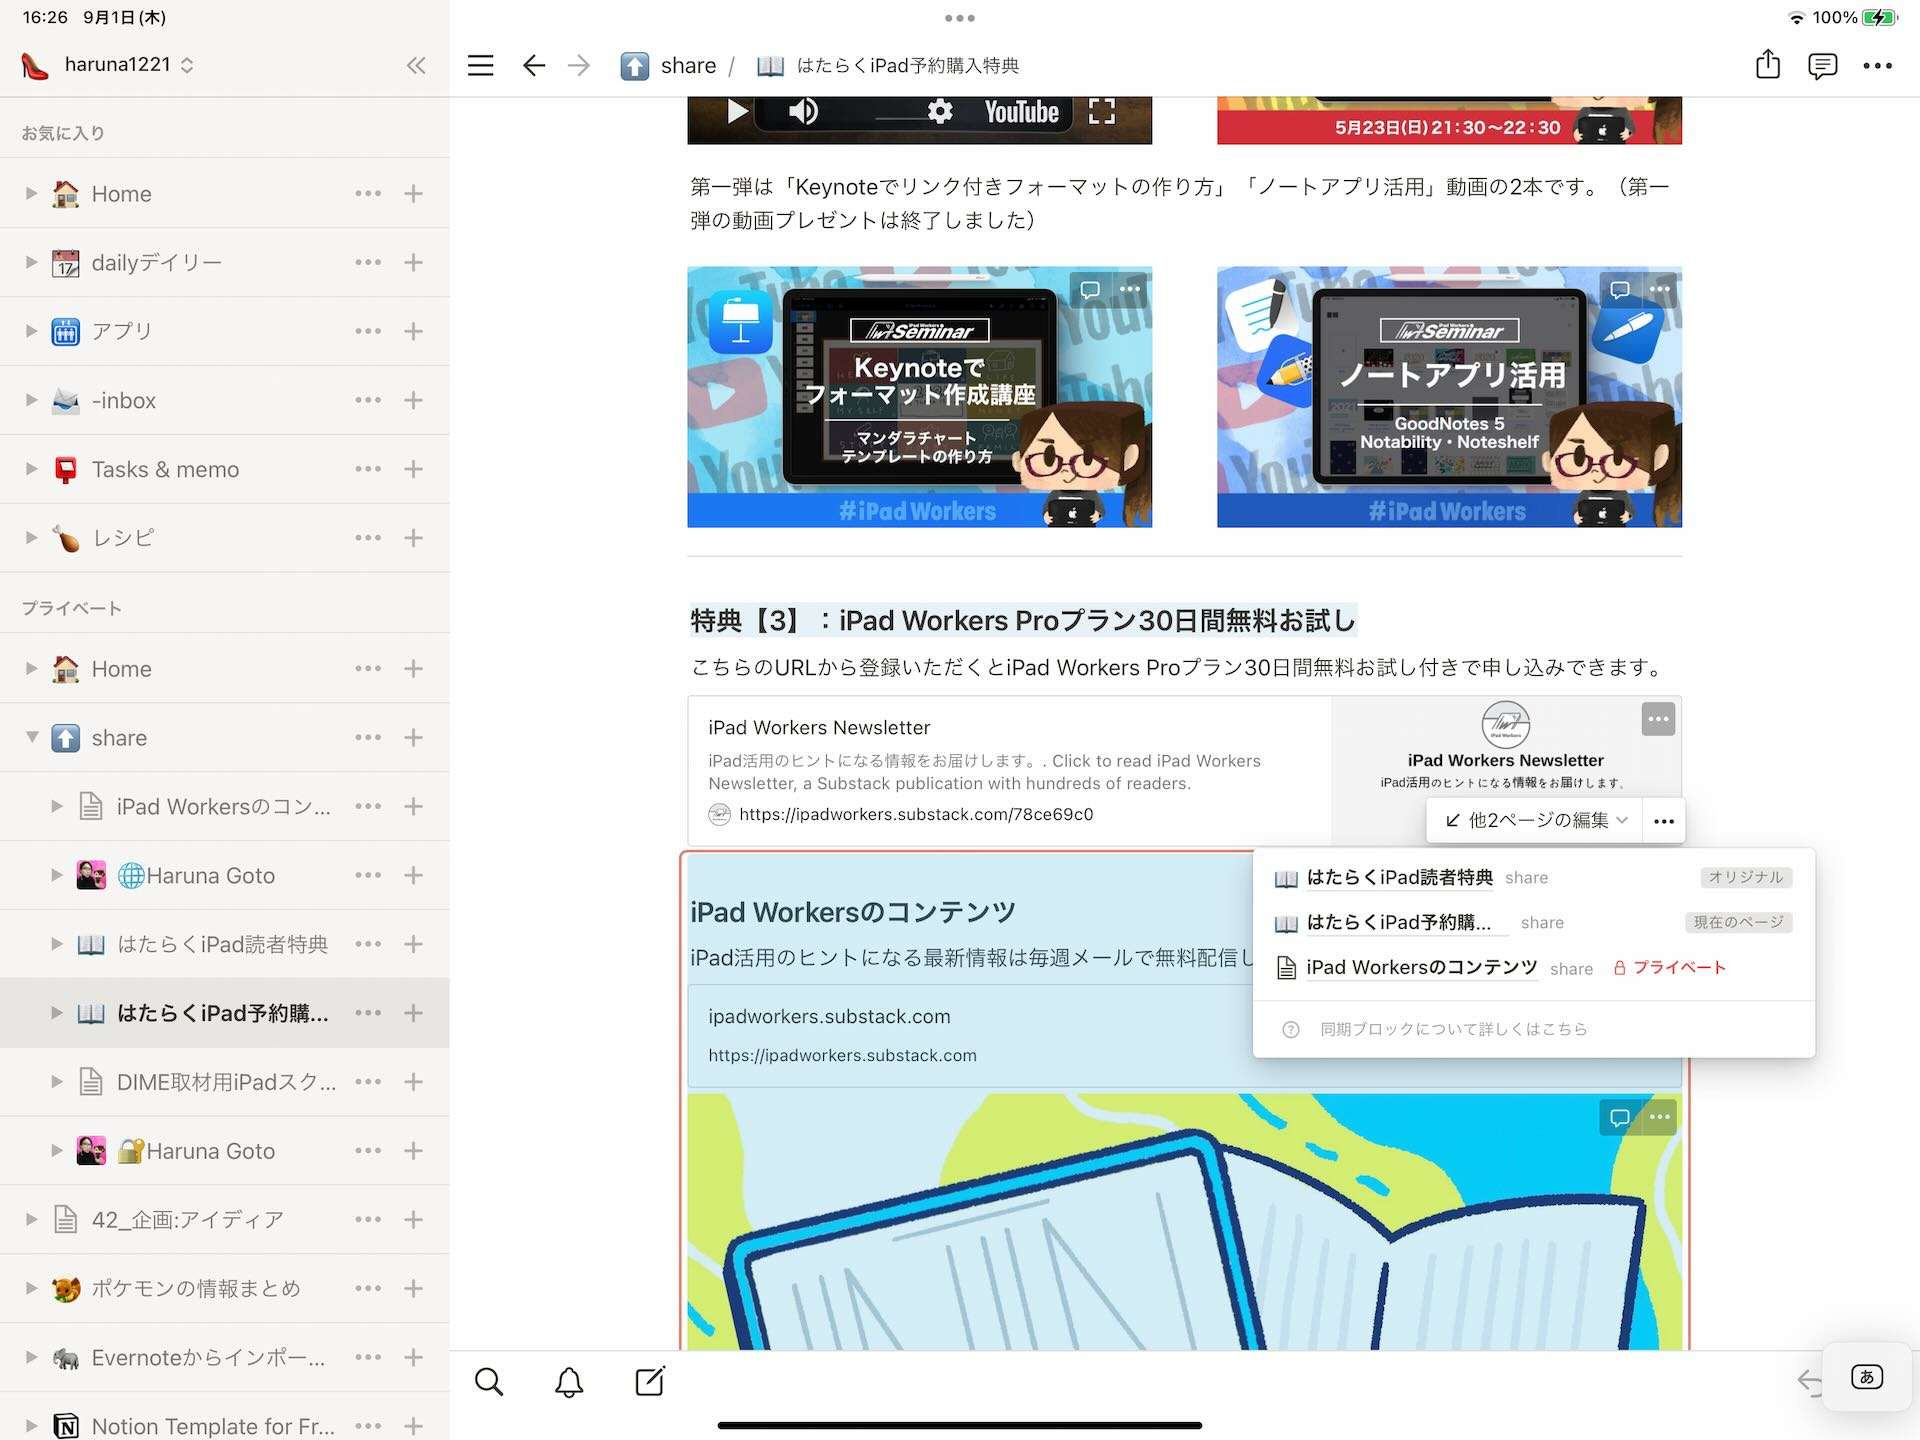The image size is (1920, 1440).
Task: Tap the share export icon
Action: point(1767,65)
